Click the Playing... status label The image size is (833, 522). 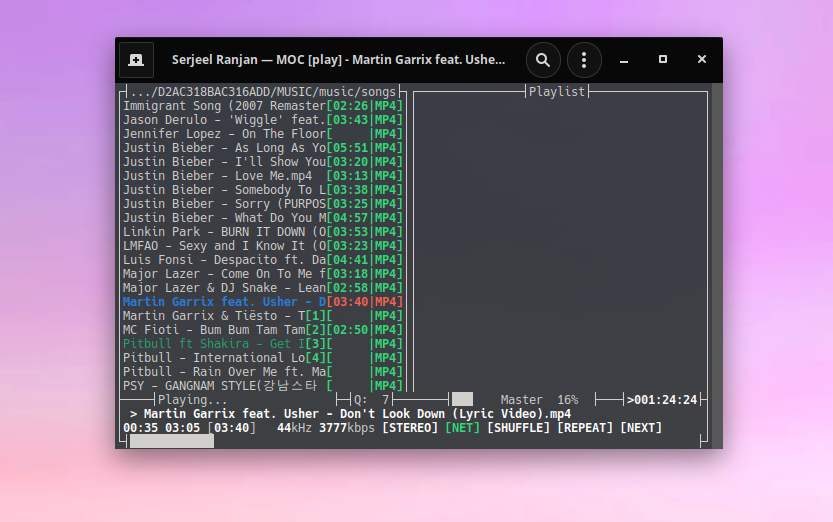[x=192, y=400]
